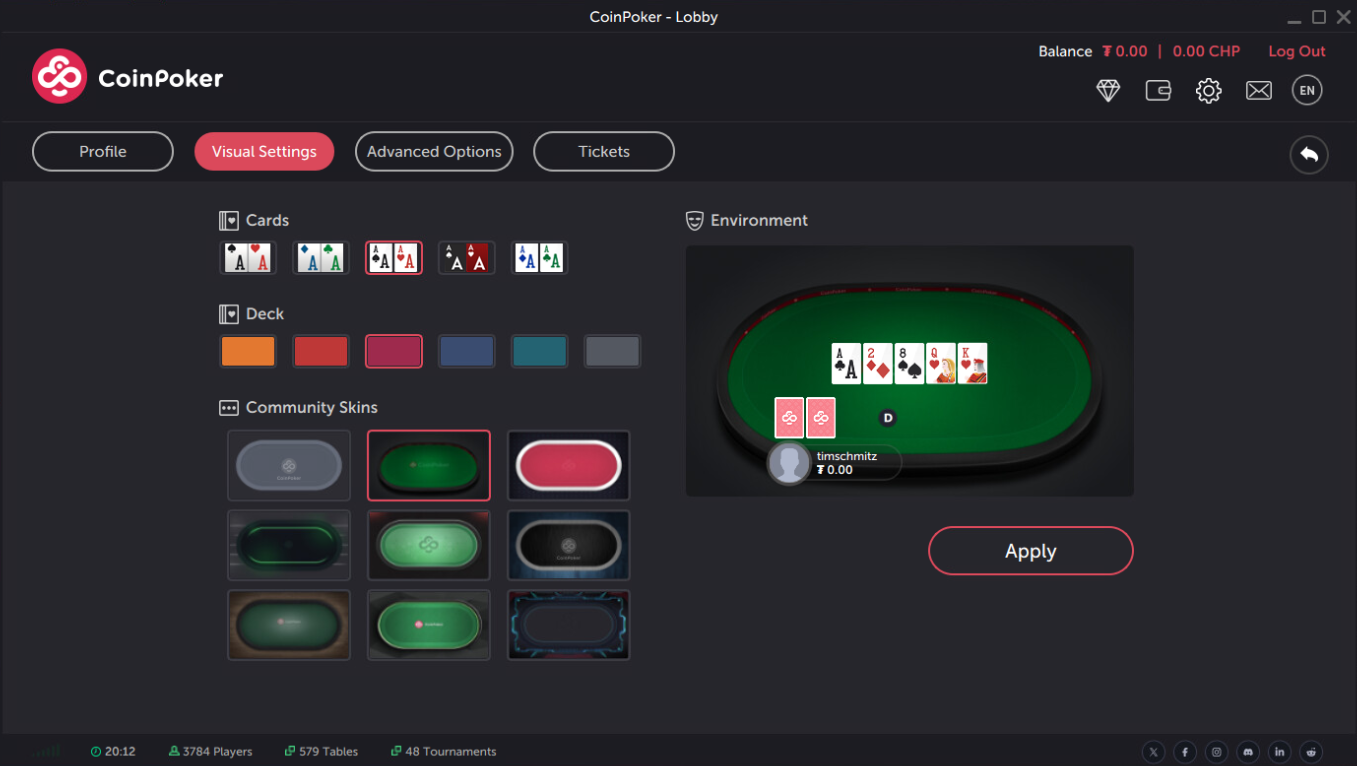Open the Profile tab

103,152
